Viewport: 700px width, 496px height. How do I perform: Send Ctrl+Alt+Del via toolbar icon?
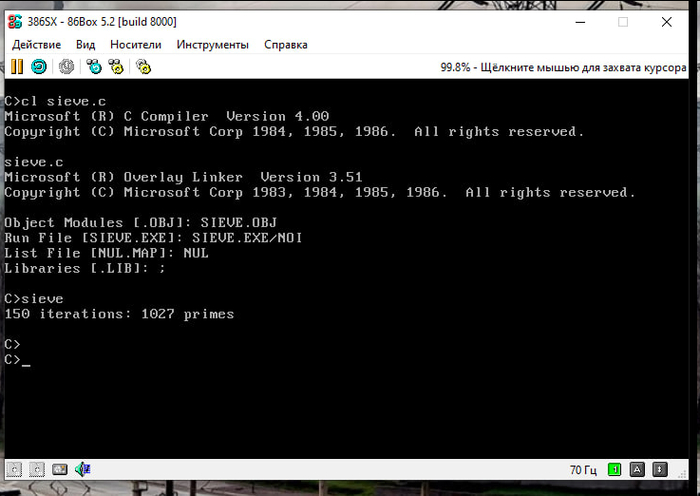pyautogui.click(x=93, y=67)
